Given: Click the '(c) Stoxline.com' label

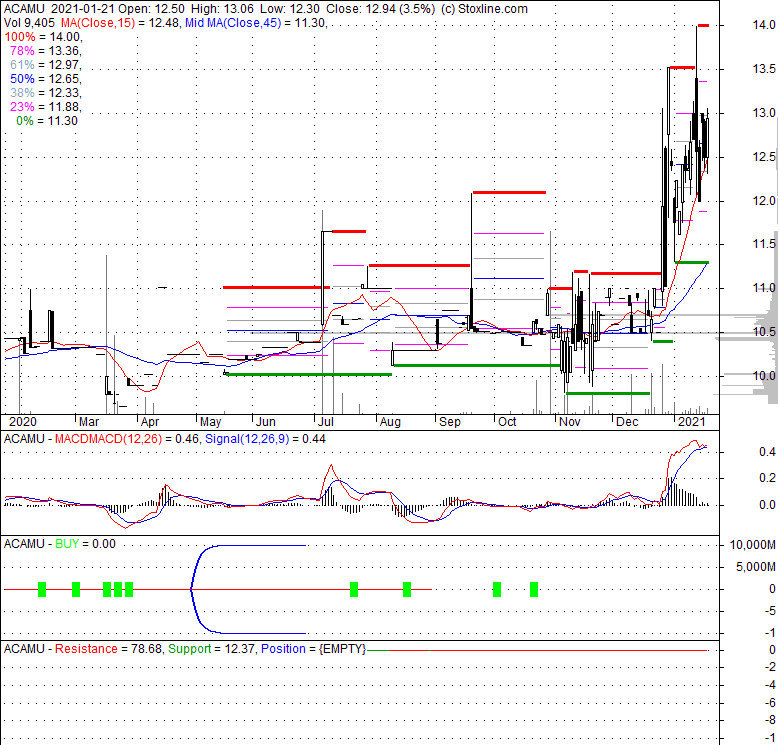Looking at the screenshot, I should click(484, 9).
